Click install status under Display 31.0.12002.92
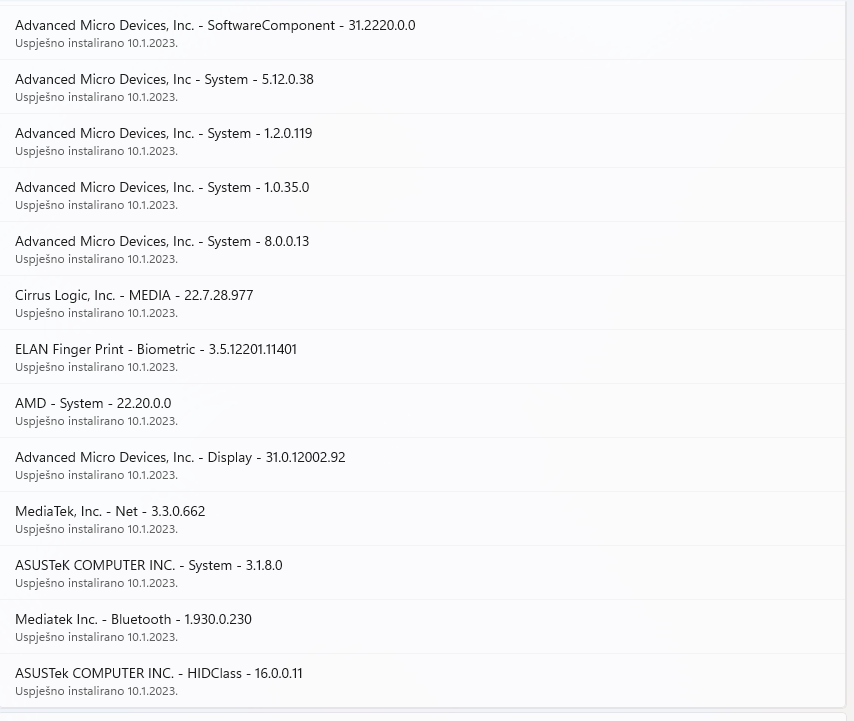854x721 pixels. pos(96,475)
